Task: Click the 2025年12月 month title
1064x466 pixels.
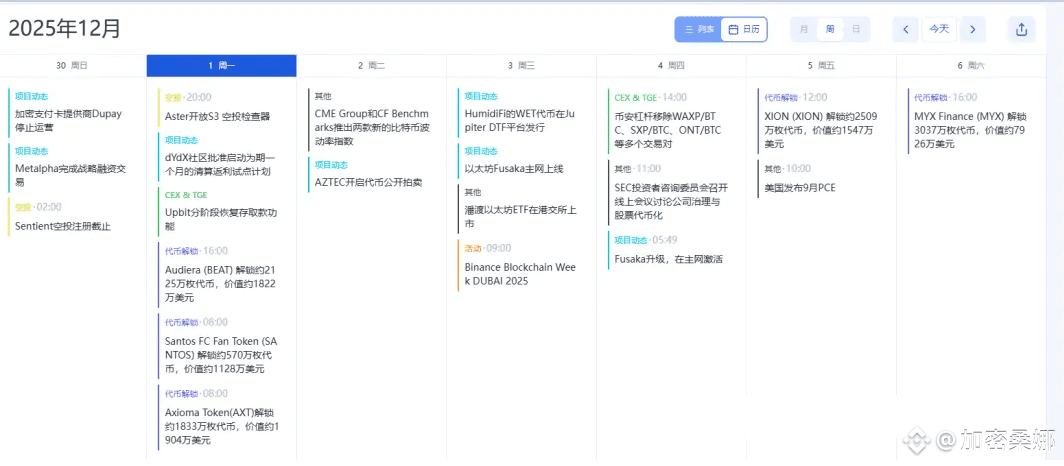Action: [x=64, y=28]
